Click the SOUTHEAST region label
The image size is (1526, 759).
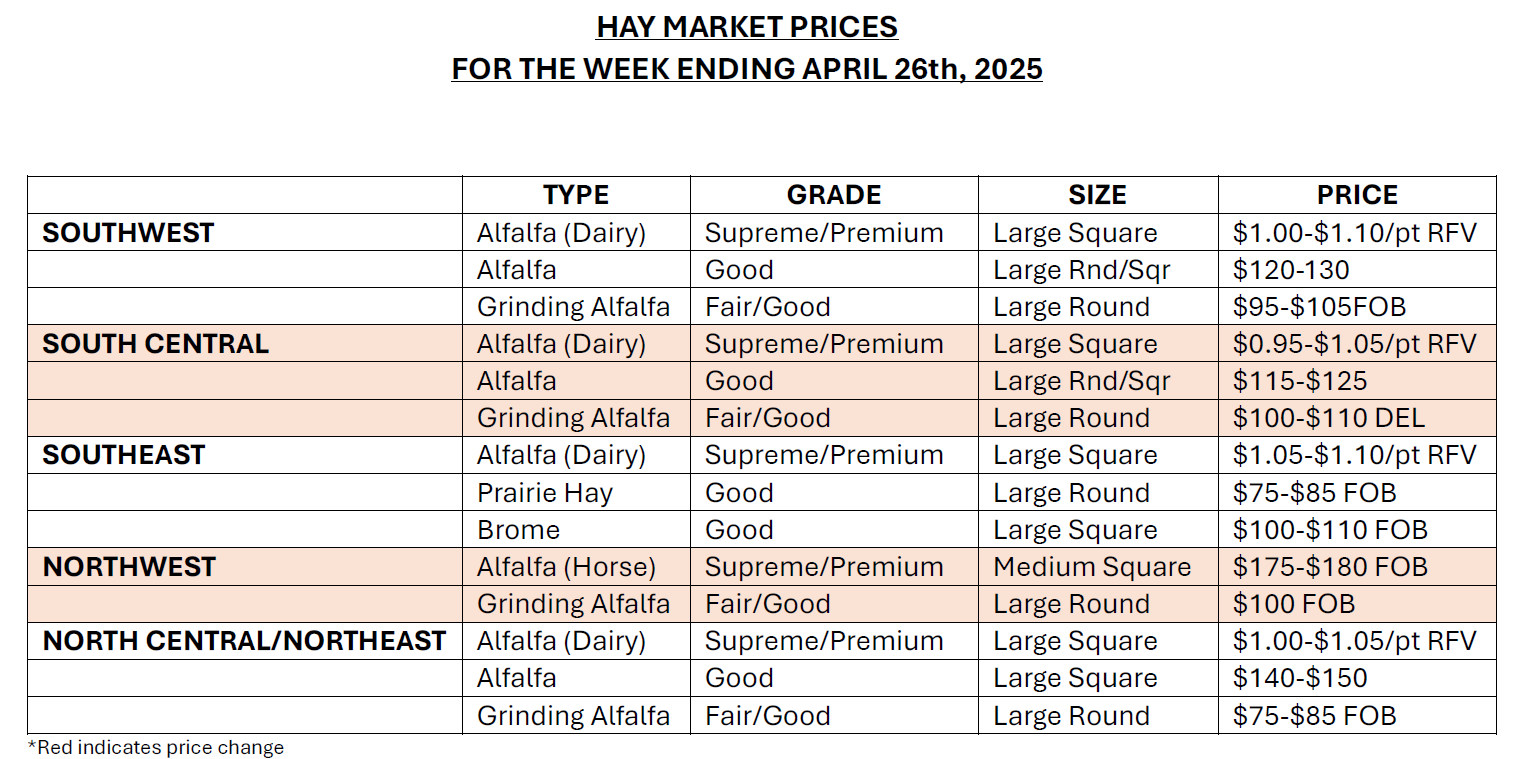point(124,455)
